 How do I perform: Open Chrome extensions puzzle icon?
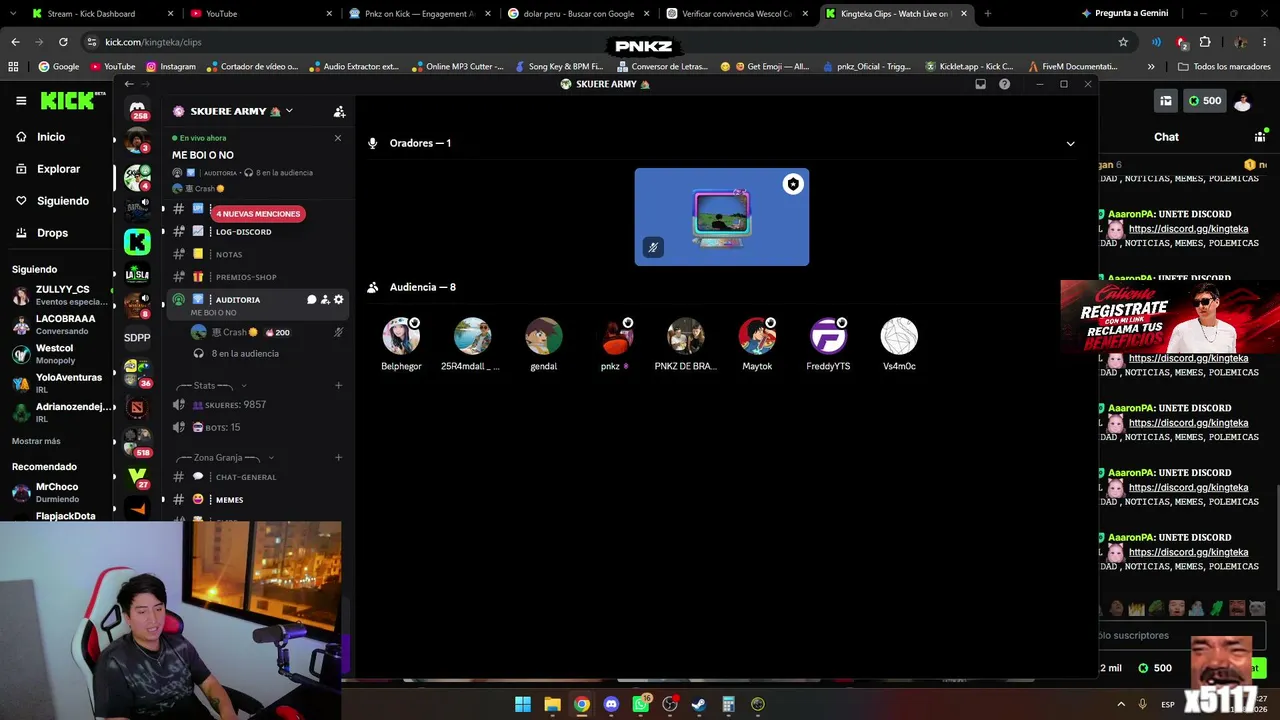click(x=1205, y=42)
